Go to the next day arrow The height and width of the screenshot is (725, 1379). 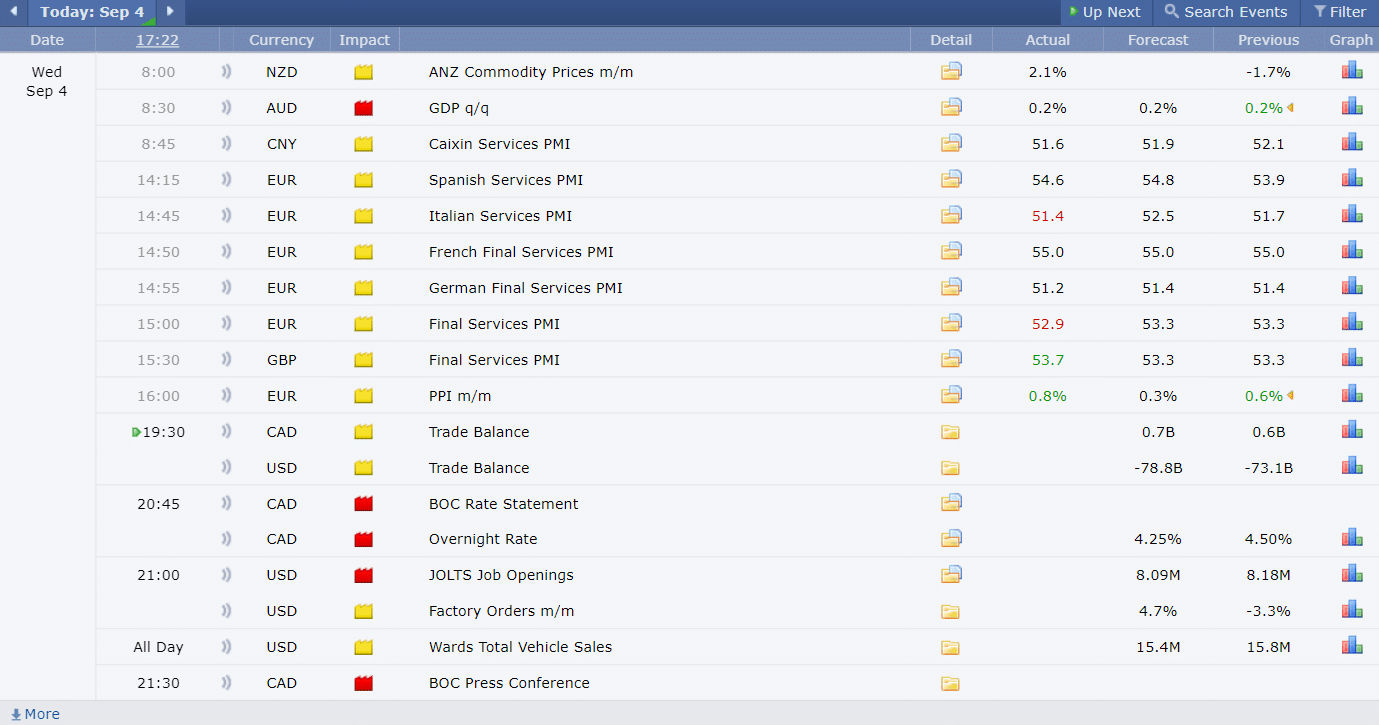click(170, 12)
